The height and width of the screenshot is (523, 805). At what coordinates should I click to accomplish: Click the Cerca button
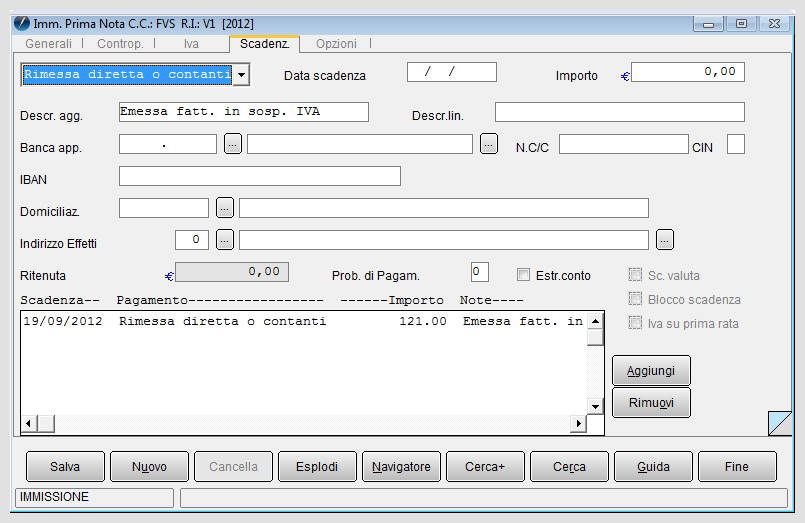tap(569, 467)
